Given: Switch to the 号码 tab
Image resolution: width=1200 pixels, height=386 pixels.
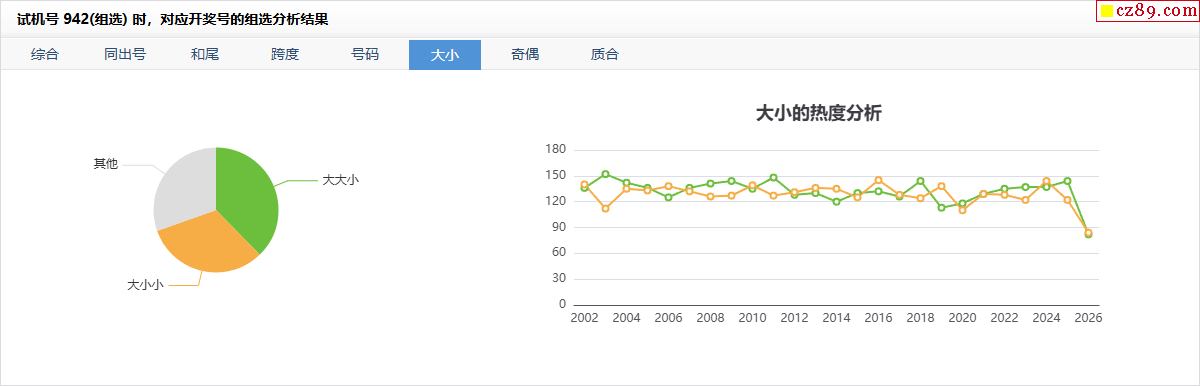Looking at the screenshot, I should click(365, 55).
